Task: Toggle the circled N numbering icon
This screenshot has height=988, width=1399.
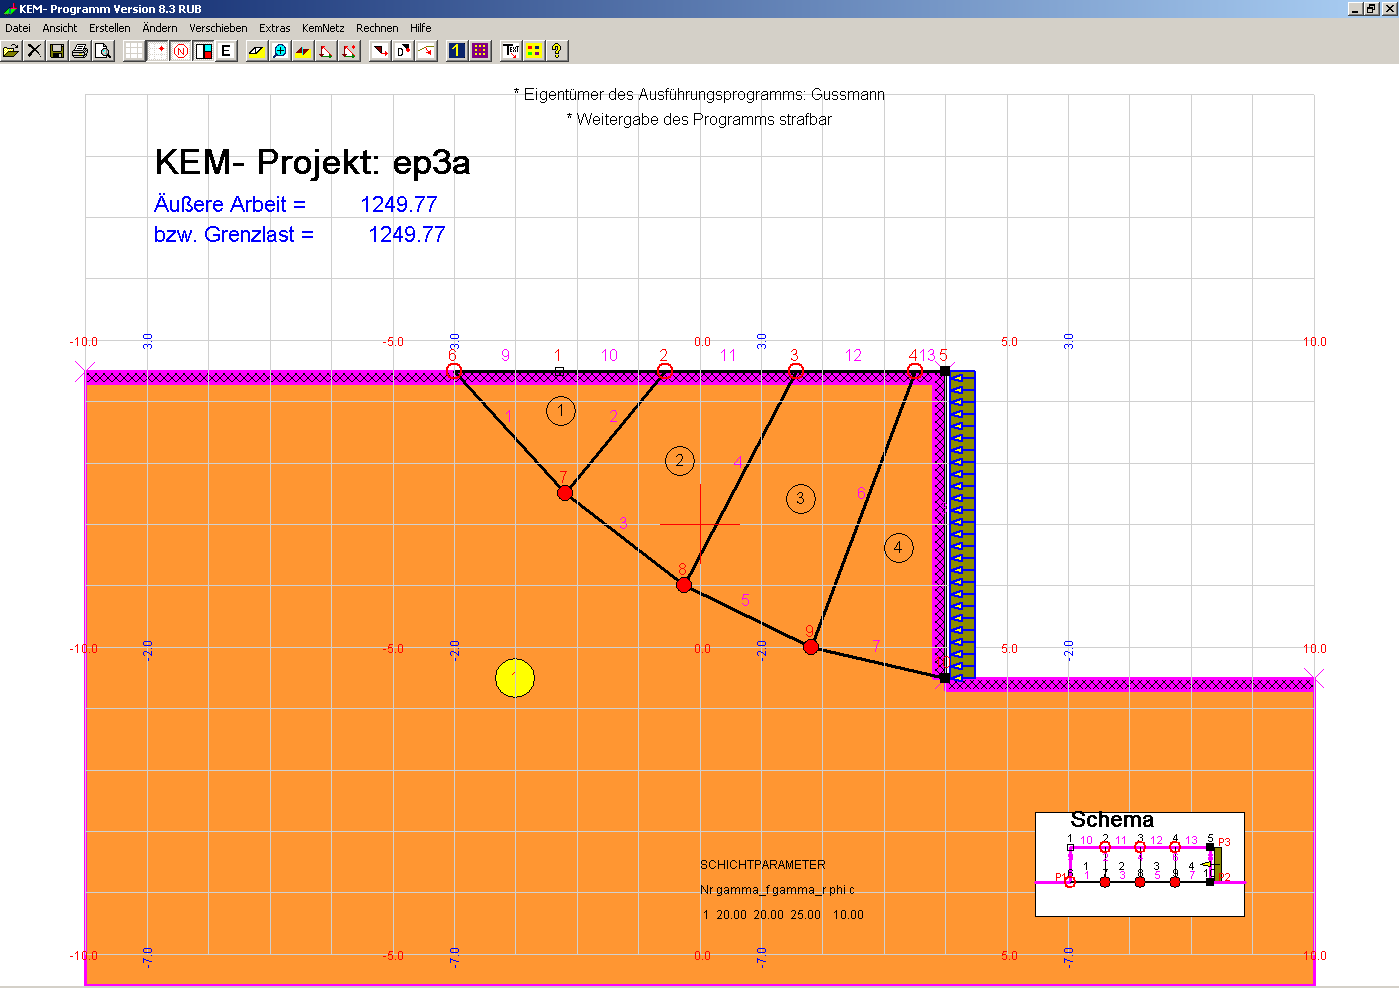Action: pos(180,50)
